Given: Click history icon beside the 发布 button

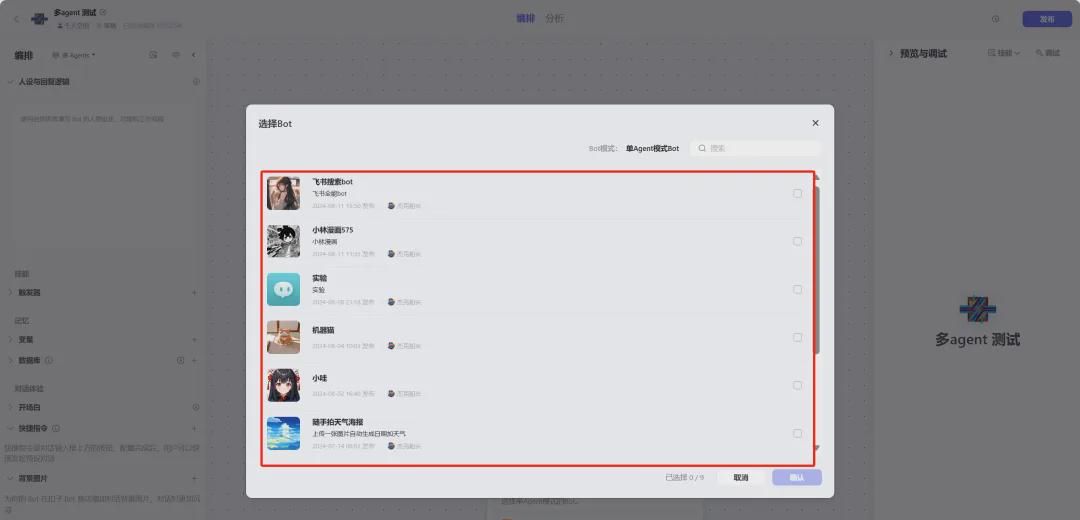Looking at the screenshot, I should pyautogui.click(x=995, y=19).
